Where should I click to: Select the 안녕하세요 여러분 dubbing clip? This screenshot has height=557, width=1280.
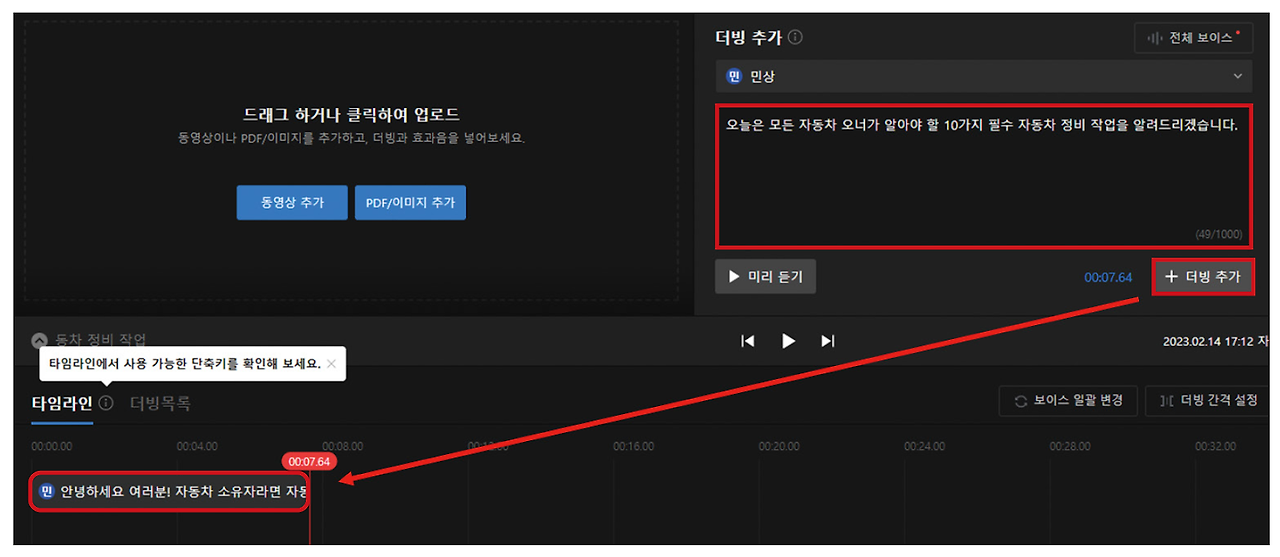click(170, 492)
